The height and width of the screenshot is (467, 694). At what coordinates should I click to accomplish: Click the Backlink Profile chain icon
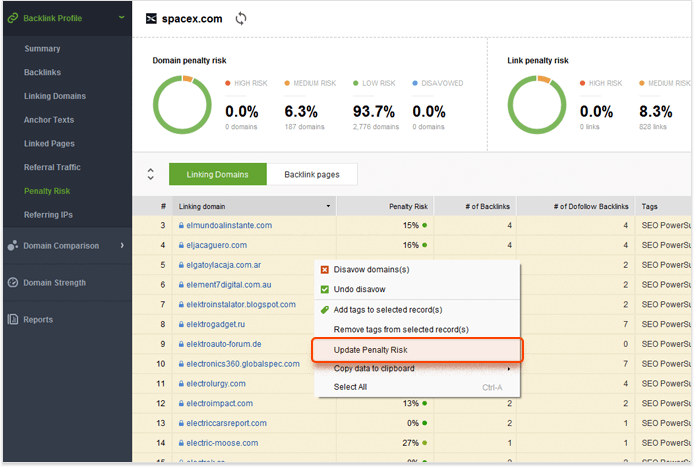13,18
